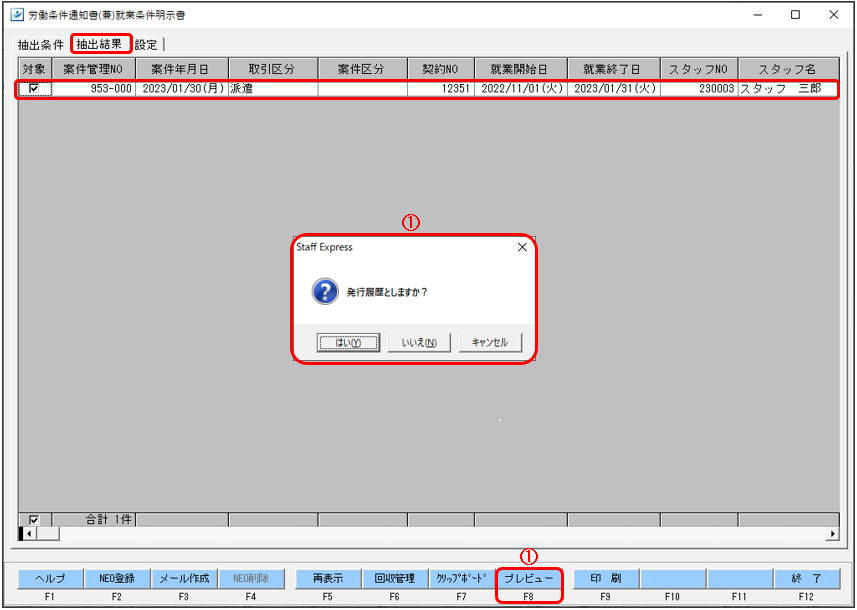Click the 案件管理NO column header
857x610 pixels.
[x=94, y=69]
